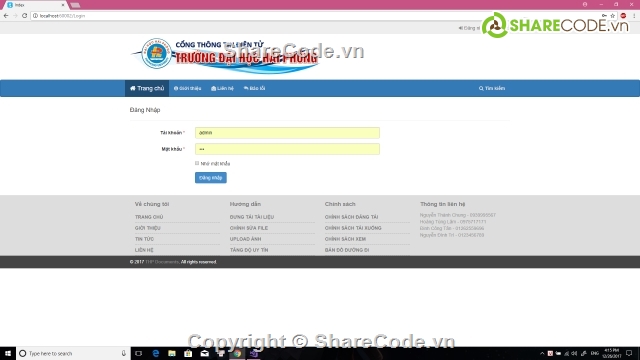Open Liên hệ menu item
The height and width of the screenshot is (360, 640).
[x=222, y=88]
